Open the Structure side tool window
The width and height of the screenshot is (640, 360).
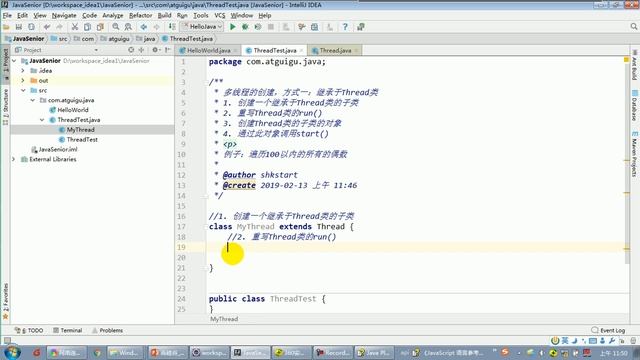pyautogui.click(x=5, y=107)
